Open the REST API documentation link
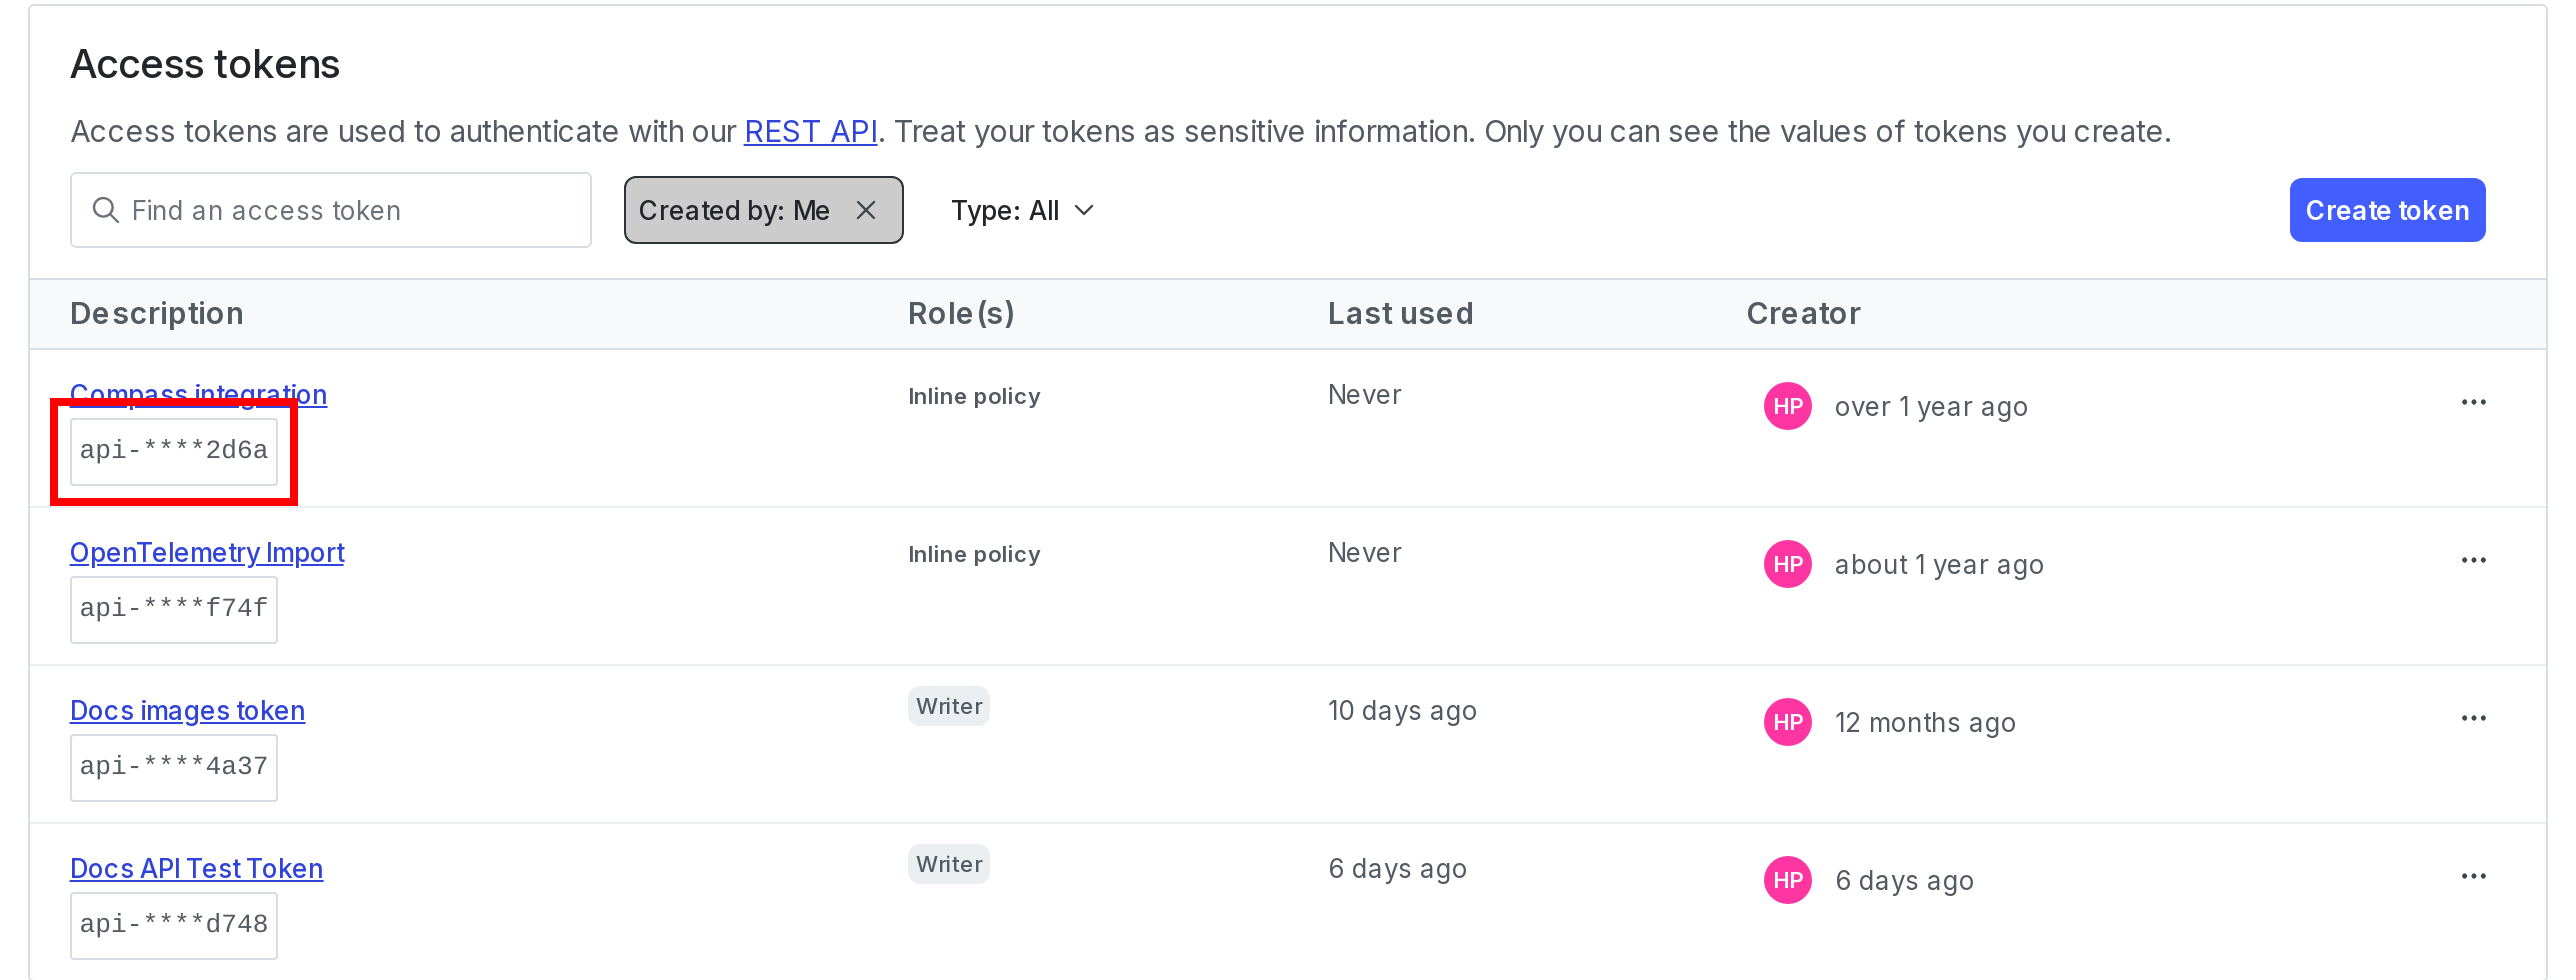 (810, 130)
